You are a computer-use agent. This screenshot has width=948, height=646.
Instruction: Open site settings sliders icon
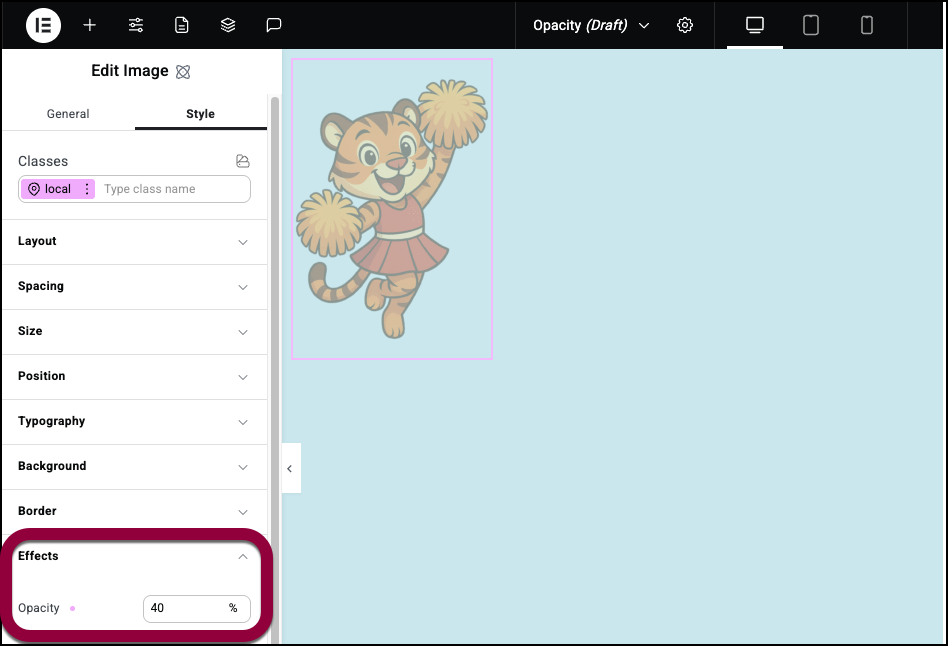[136, 25]
